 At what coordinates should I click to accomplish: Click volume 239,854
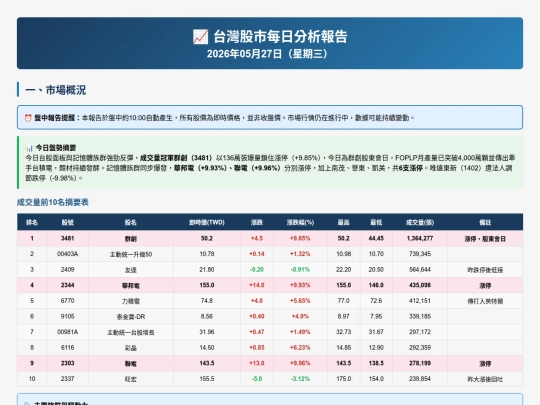tap(420, 378)
